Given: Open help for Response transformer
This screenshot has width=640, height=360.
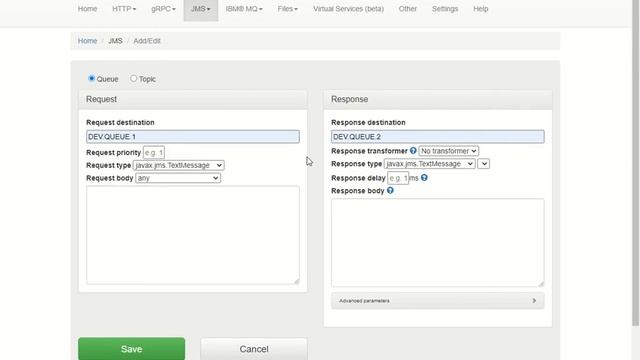Looking at the screenshot, I should (x=413, y=151).
